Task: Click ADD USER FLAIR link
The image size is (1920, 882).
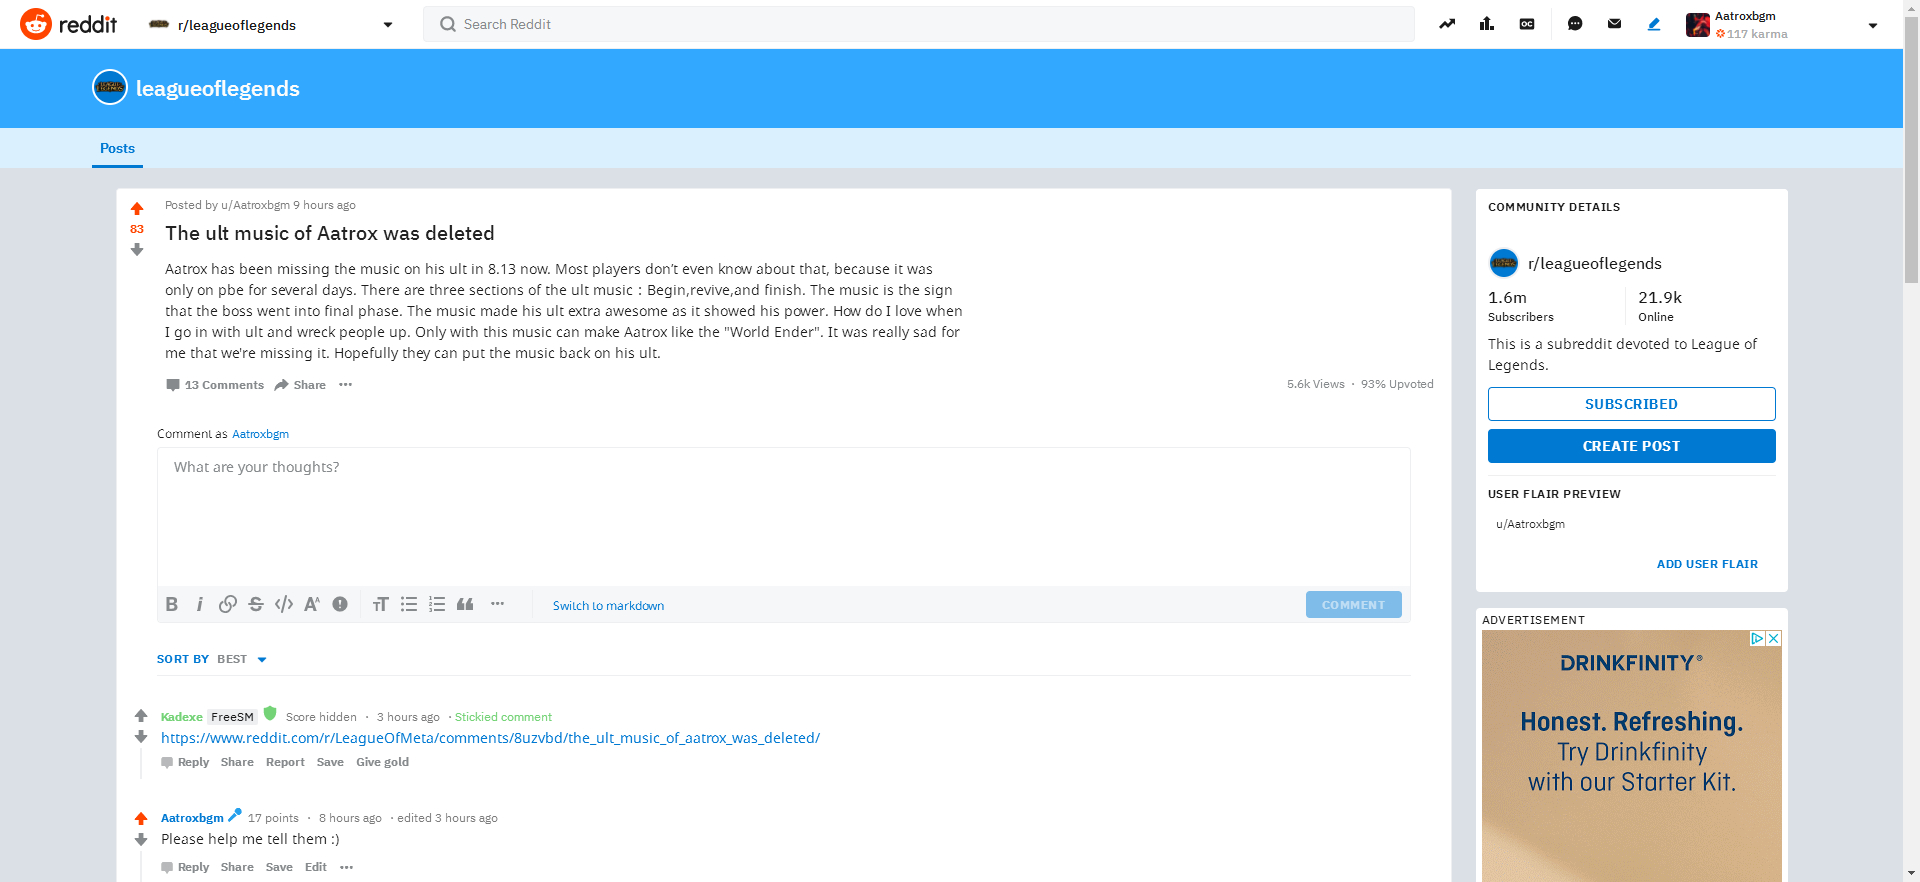Action: (1707, 564)
